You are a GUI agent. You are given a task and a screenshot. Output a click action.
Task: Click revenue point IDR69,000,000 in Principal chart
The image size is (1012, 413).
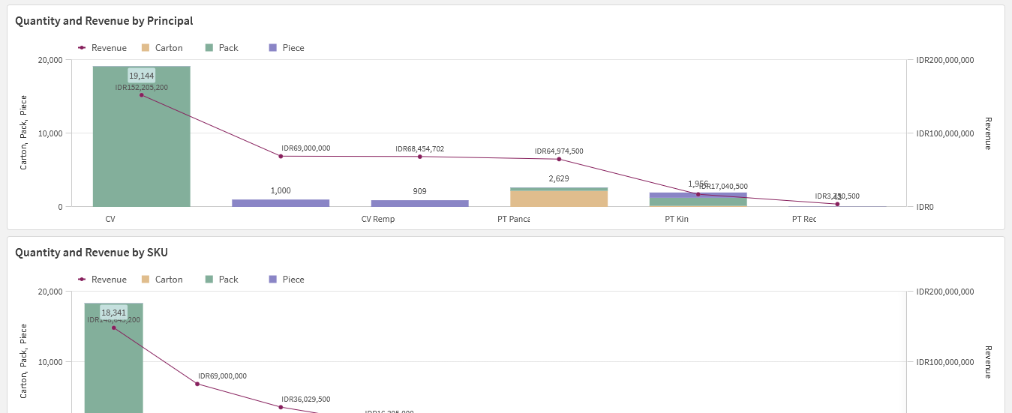(281, 156)
